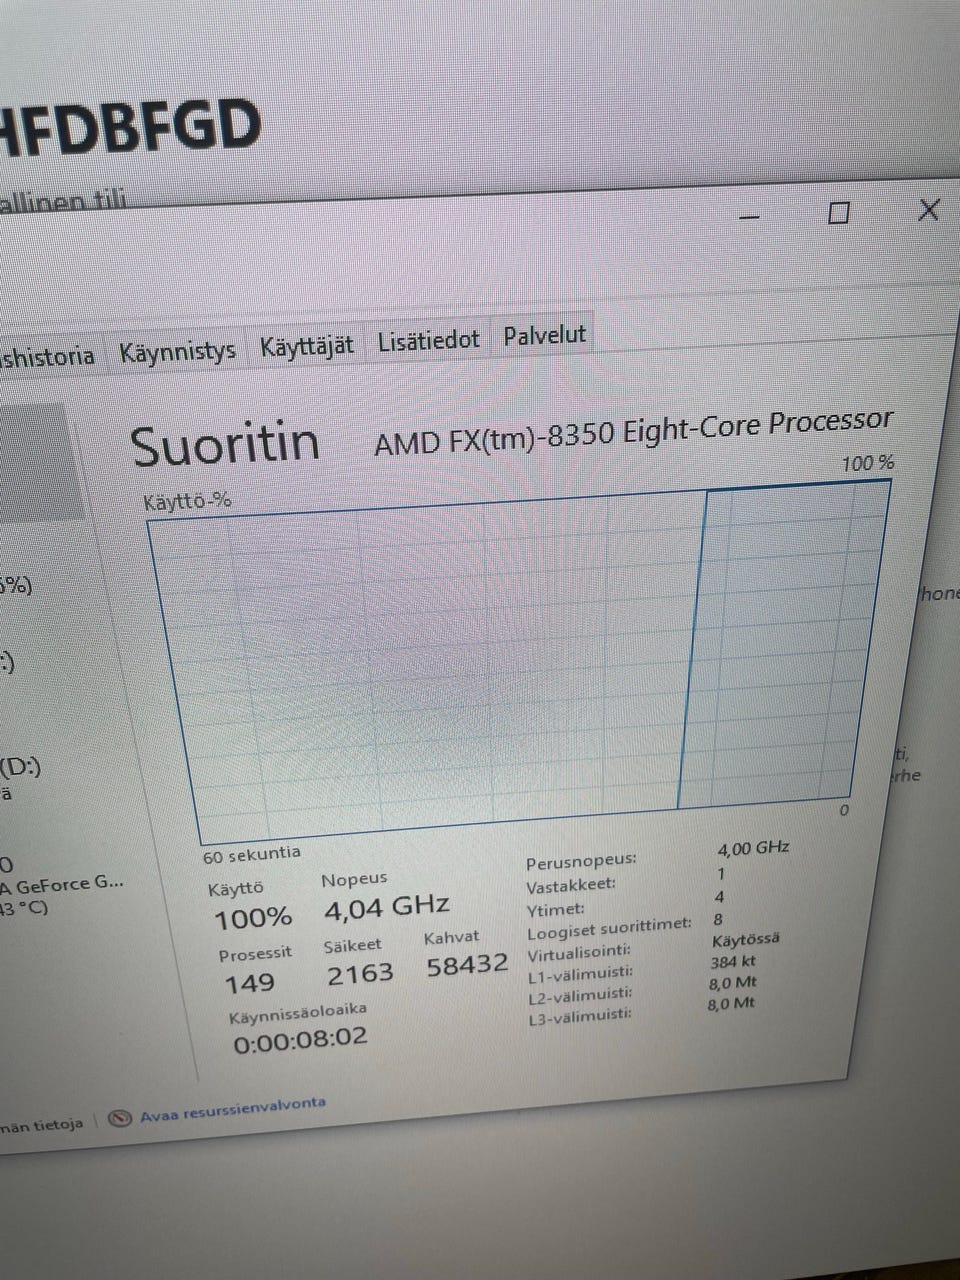Click the Käyttö-% graph label
This screenshot has width=960, height=1280.
[x=187, y=500]
